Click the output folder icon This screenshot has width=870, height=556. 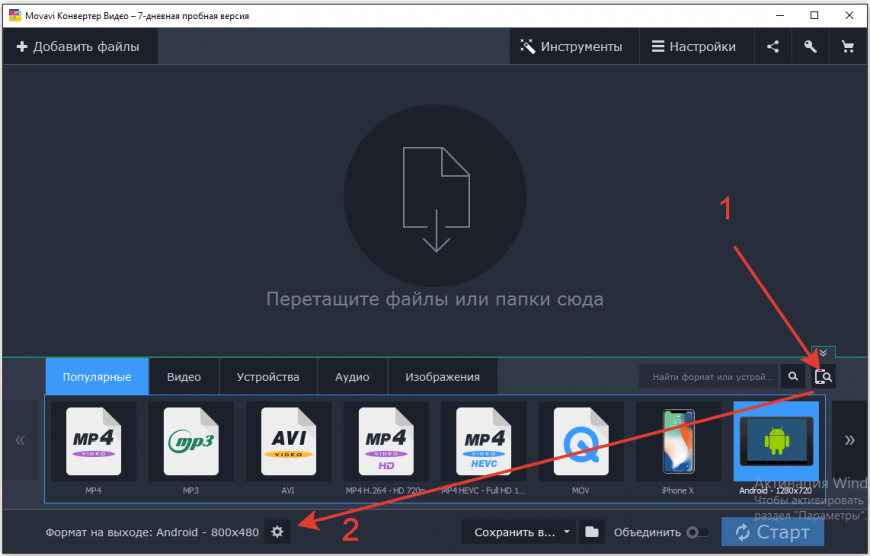tap(592, 532)
